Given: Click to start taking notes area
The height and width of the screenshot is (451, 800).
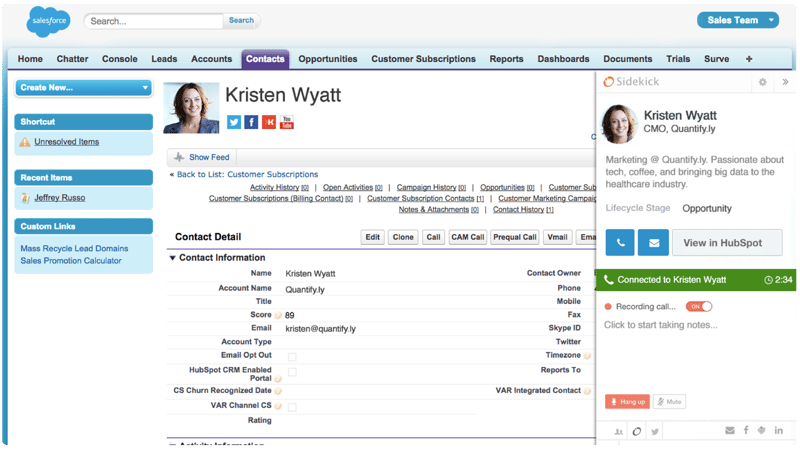Looking at the screenshot, I should pos(661,325).
